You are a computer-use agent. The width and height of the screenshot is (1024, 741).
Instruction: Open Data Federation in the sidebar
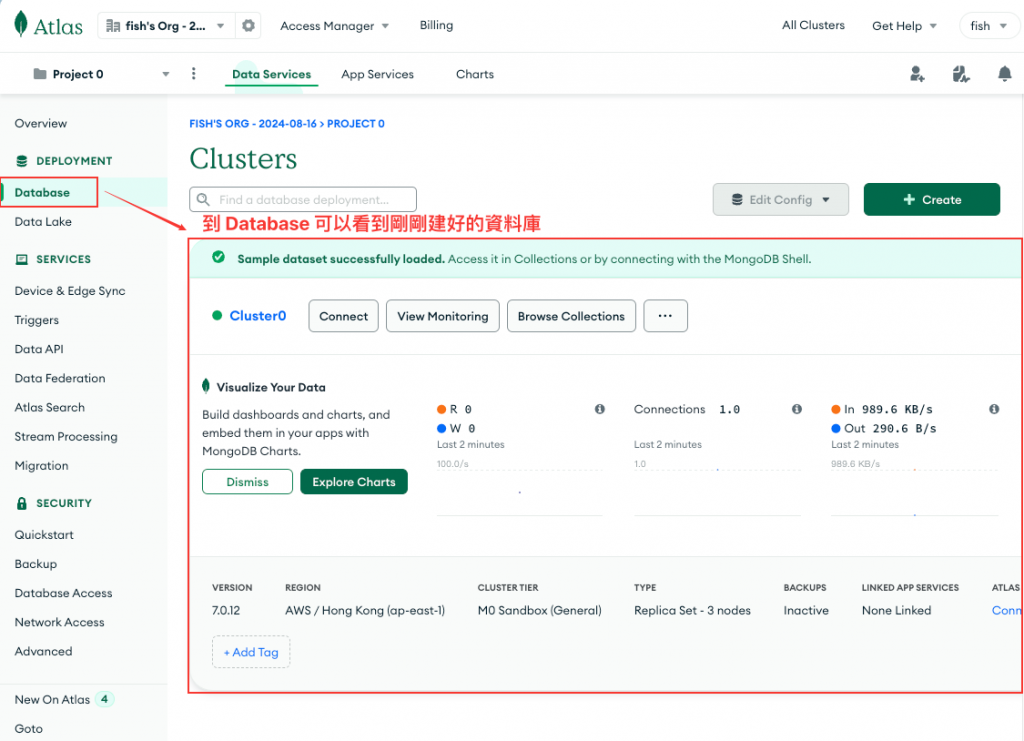[59, 378]
